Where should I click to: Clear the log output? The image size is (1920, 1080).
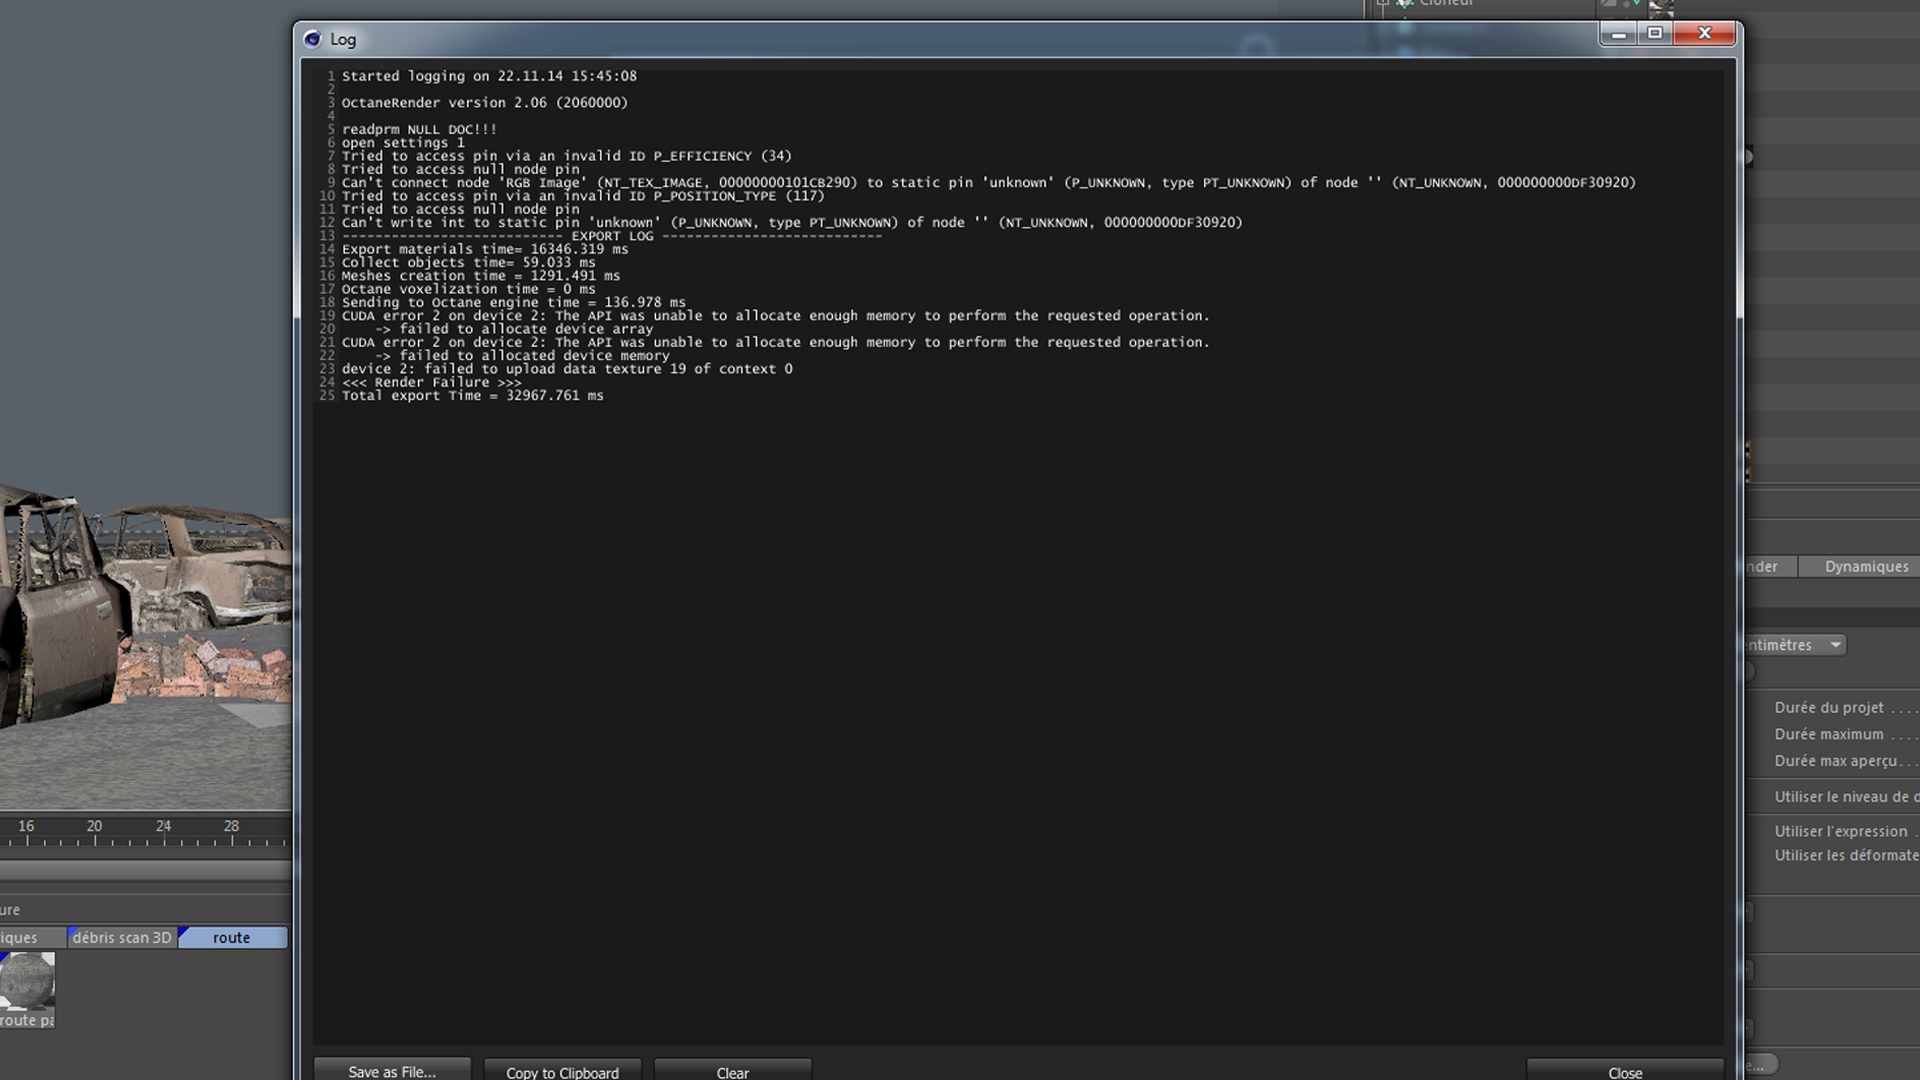pyautogui.click(x=732, y=1071)
